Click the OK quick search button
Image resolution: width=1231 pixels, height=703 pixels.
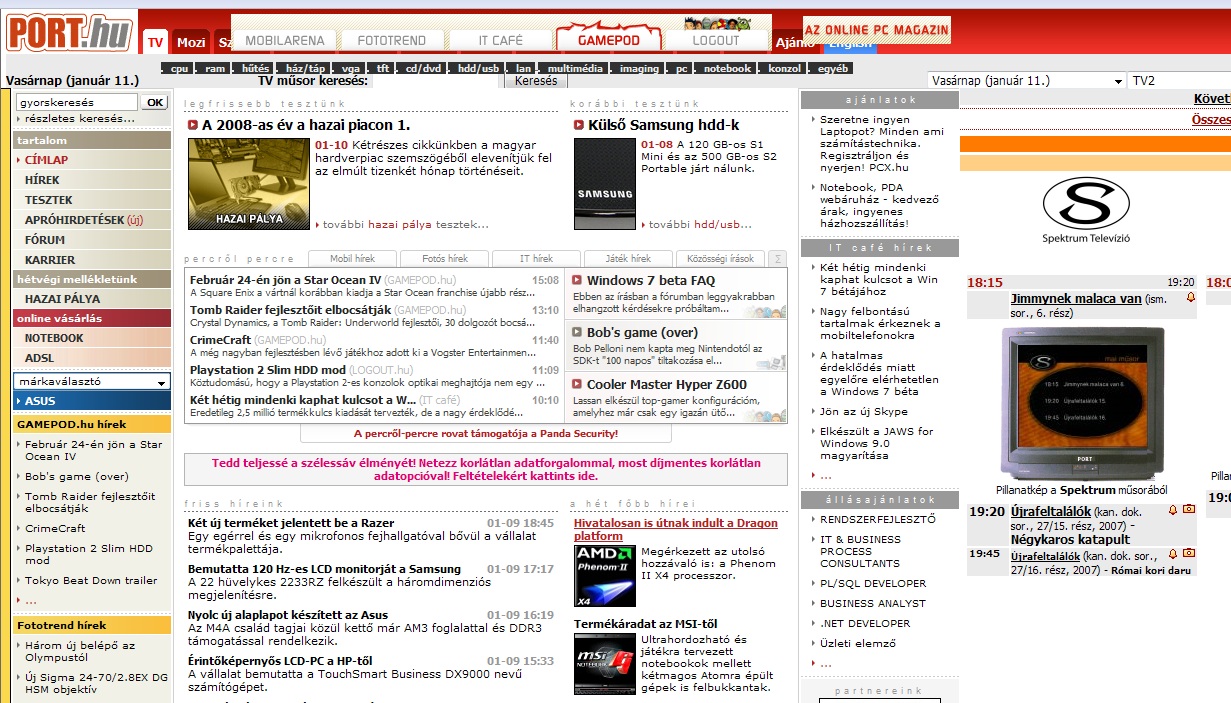[154, 102]
